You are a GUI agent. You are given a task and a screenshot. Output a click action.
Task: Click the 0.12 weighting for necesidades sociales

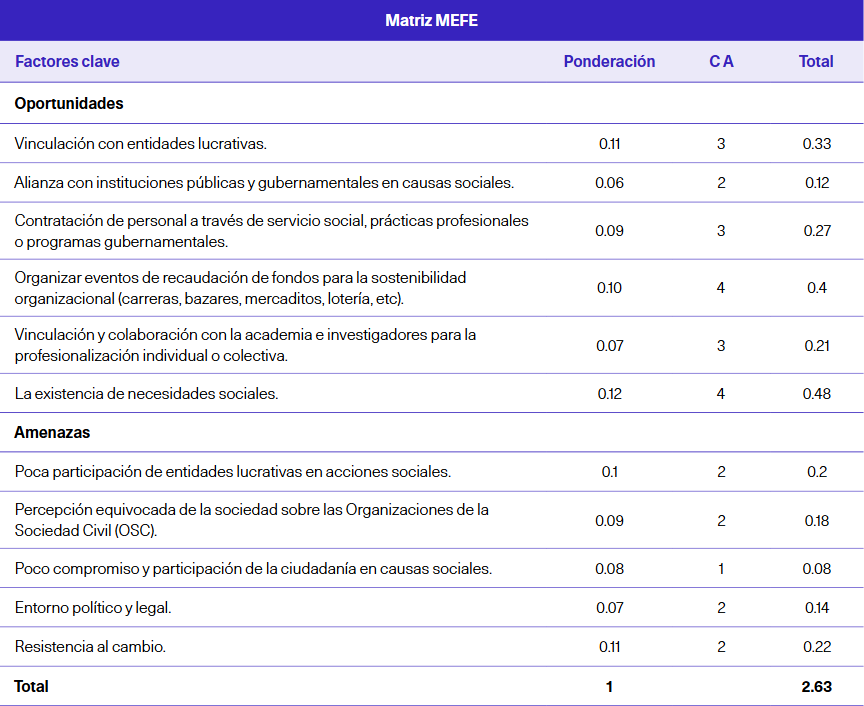coord(609,394)
